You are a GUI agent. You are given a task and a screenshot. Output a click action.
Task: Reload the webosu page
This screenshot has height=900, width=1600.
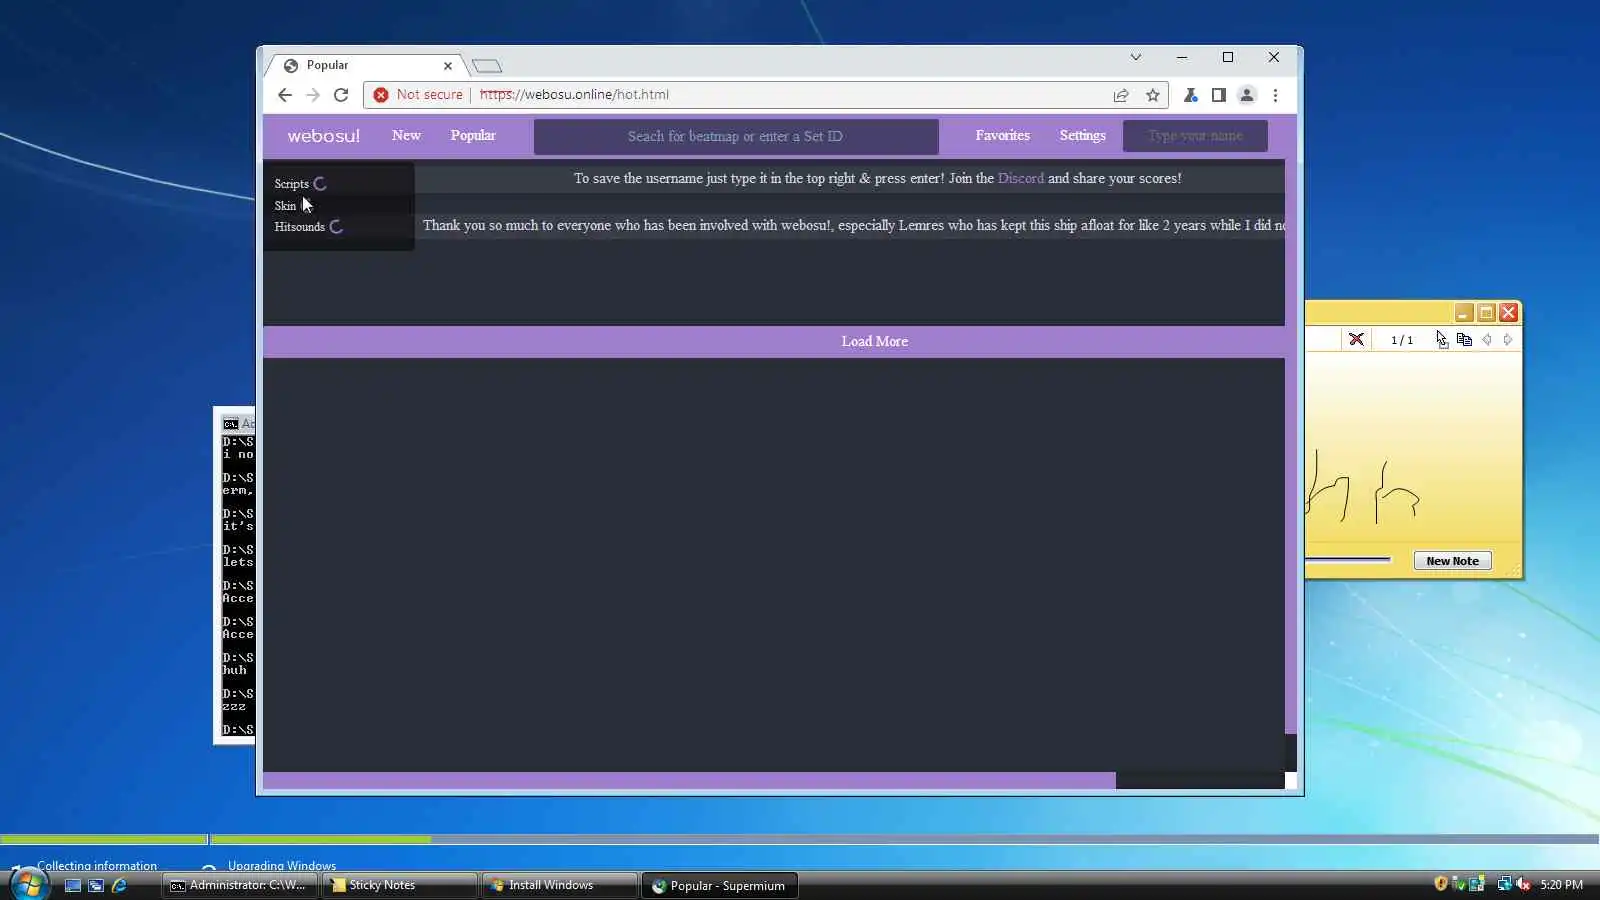click(341, 95)
